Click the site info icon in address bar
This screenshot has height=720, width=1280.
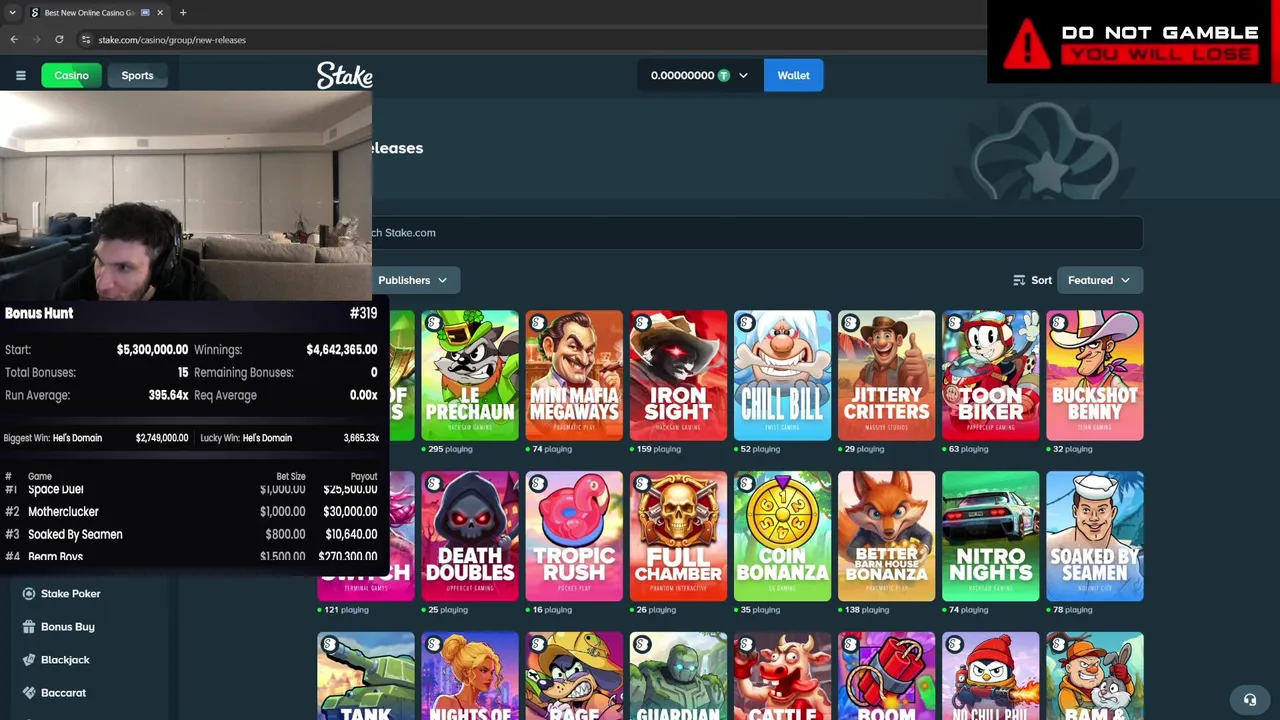click(86, 40)
